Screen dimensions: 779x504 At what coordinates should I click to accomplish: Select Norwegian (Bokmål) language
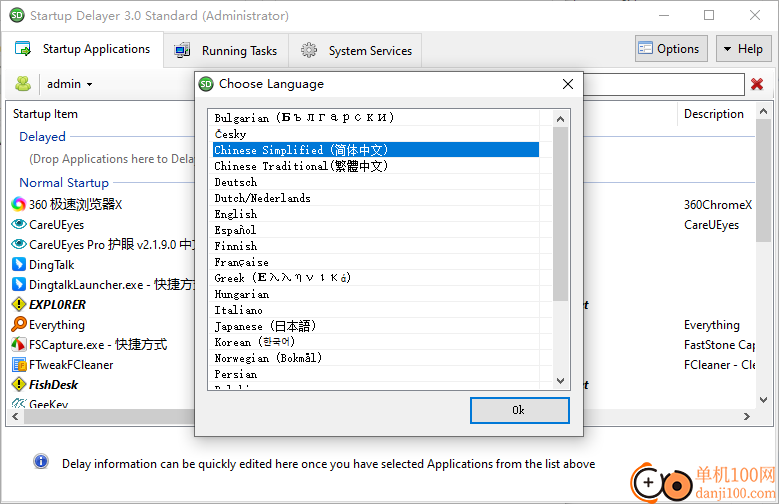tap(376, 358)
